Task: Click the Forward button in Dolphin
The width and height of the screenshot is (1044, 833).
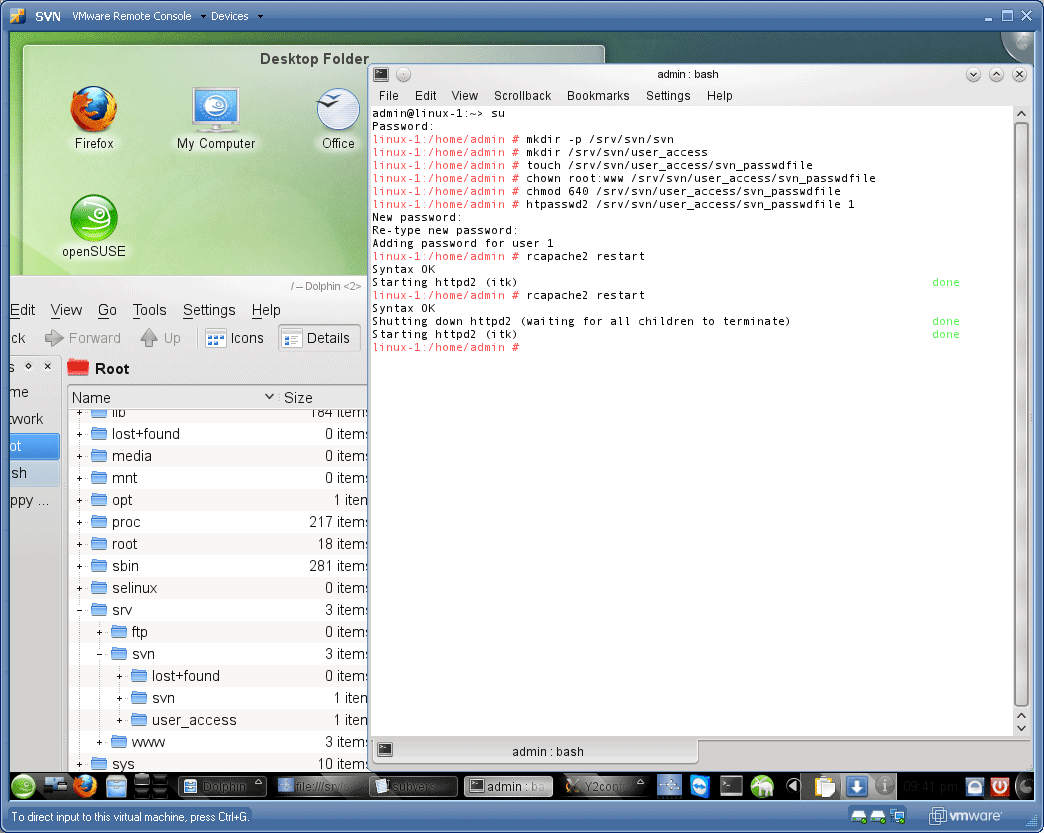Action: [83, 338]
